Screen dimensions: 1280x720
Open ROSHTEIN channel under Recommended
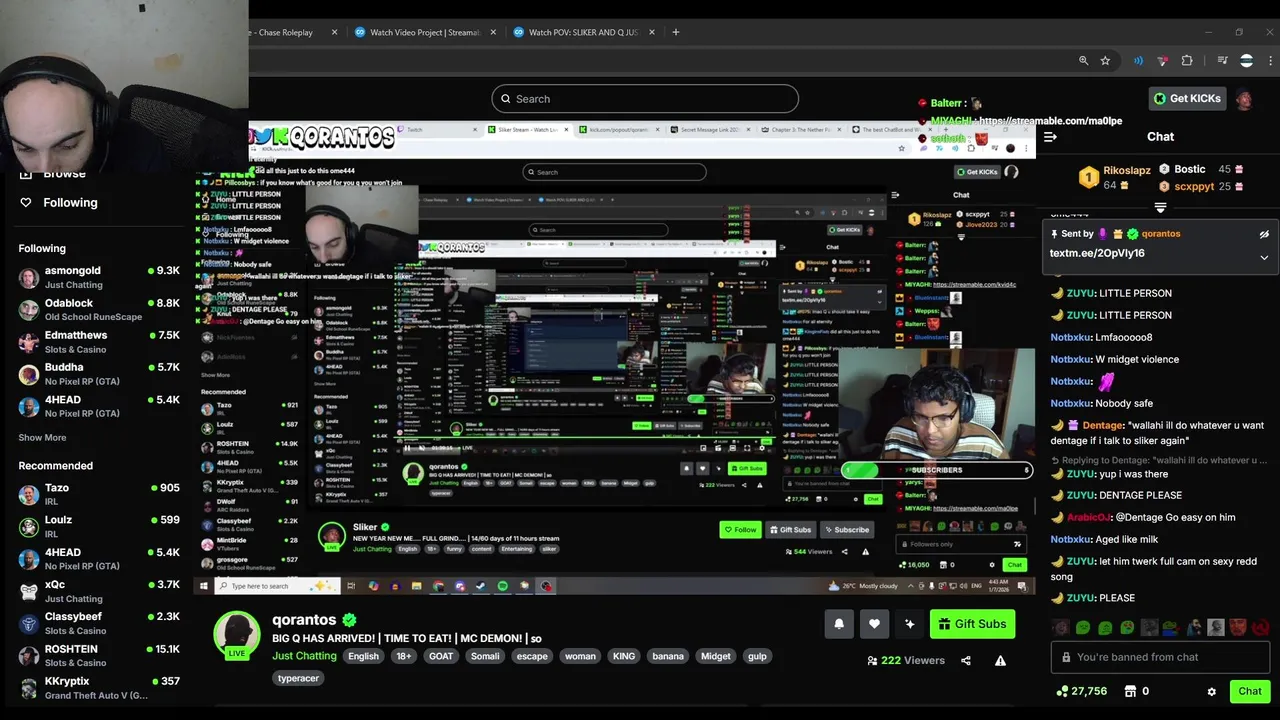[98, 655]
